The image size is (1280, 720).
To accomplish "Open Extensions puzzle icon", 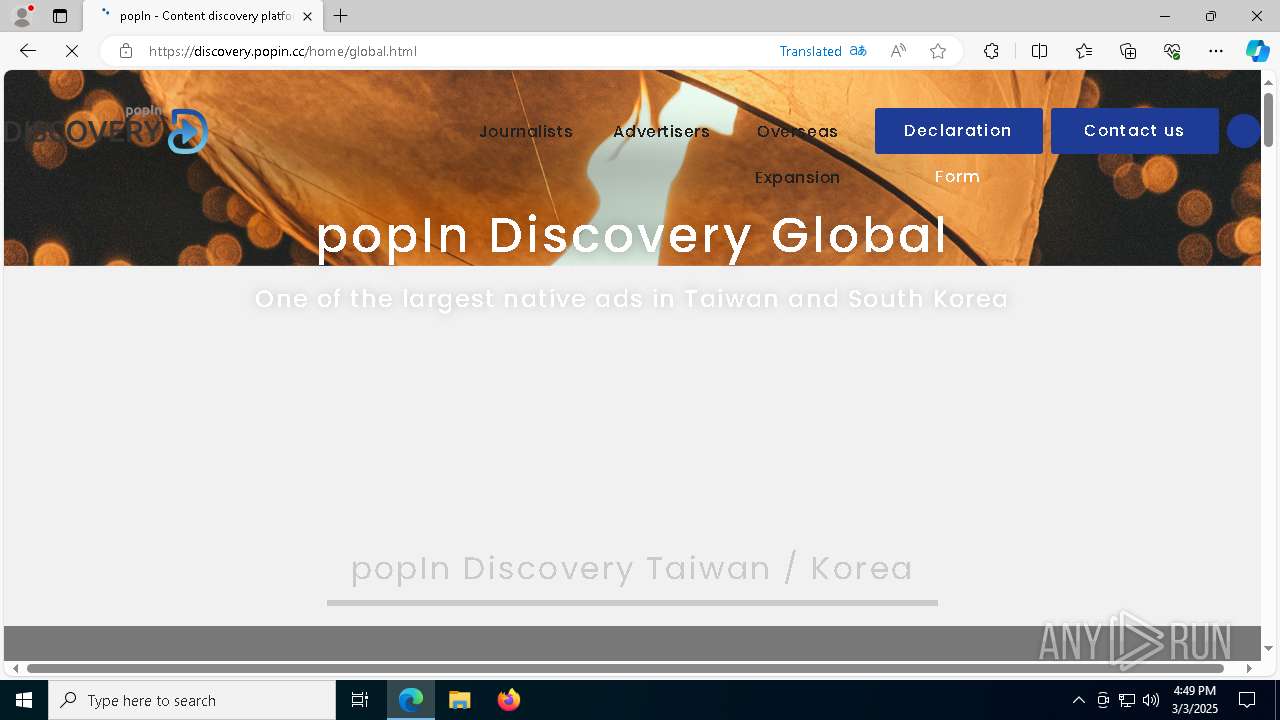I will click(x=991, y=51).
